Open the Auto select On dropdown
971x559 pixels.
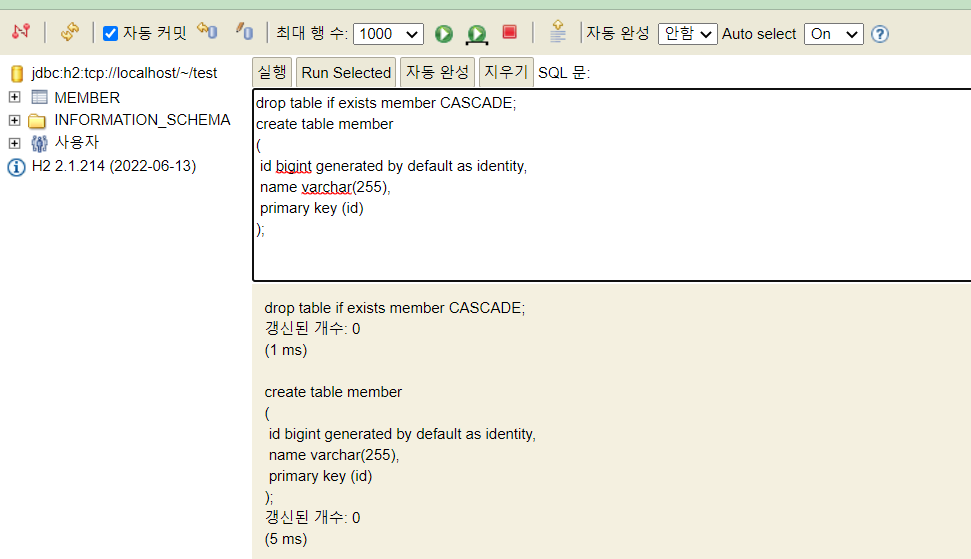click(834, 34)
